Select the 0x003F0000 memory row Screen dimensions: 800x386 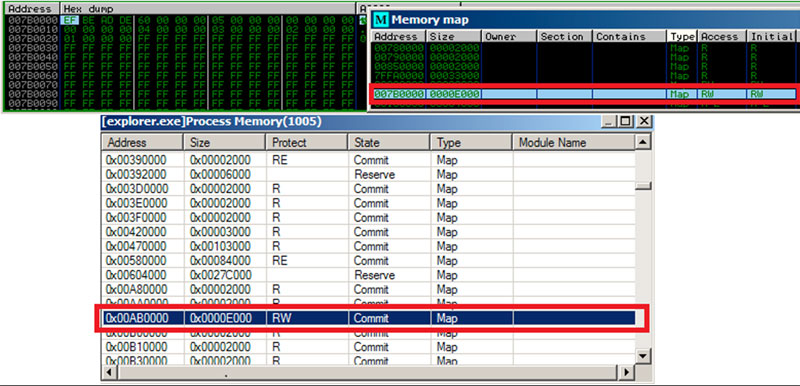368,218
